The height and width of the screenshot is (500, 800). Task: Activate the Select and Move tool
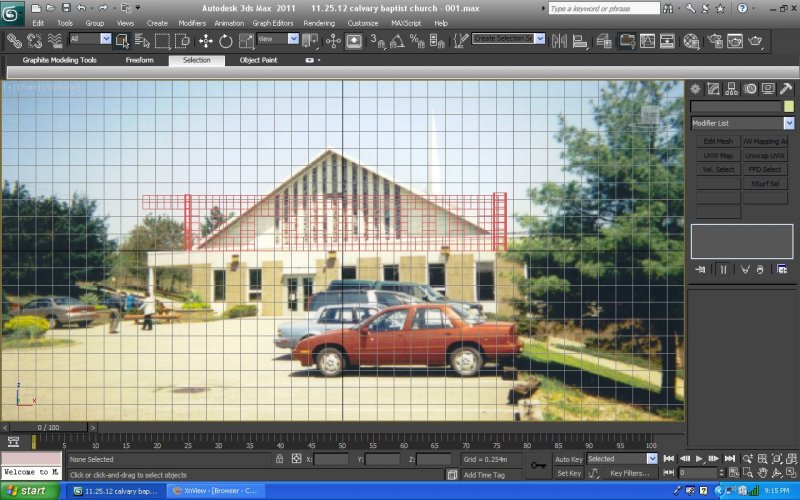tap(206, 41)
